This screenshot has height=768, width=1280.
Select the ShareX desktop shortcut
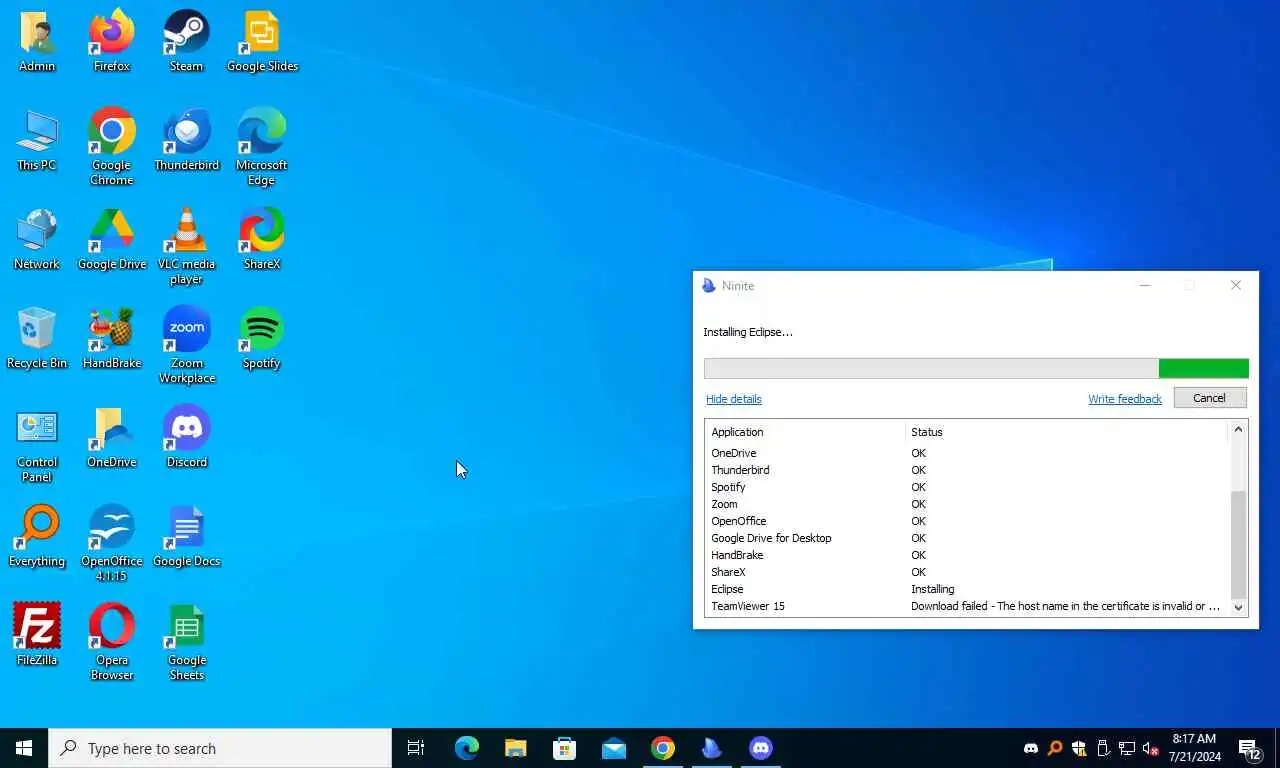coord(262,240)
